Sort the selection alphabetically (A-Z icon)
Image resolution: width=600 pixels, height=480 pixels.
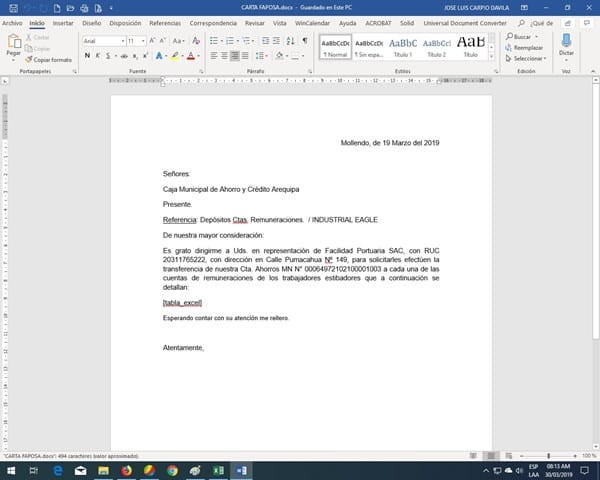click(290, 41)
